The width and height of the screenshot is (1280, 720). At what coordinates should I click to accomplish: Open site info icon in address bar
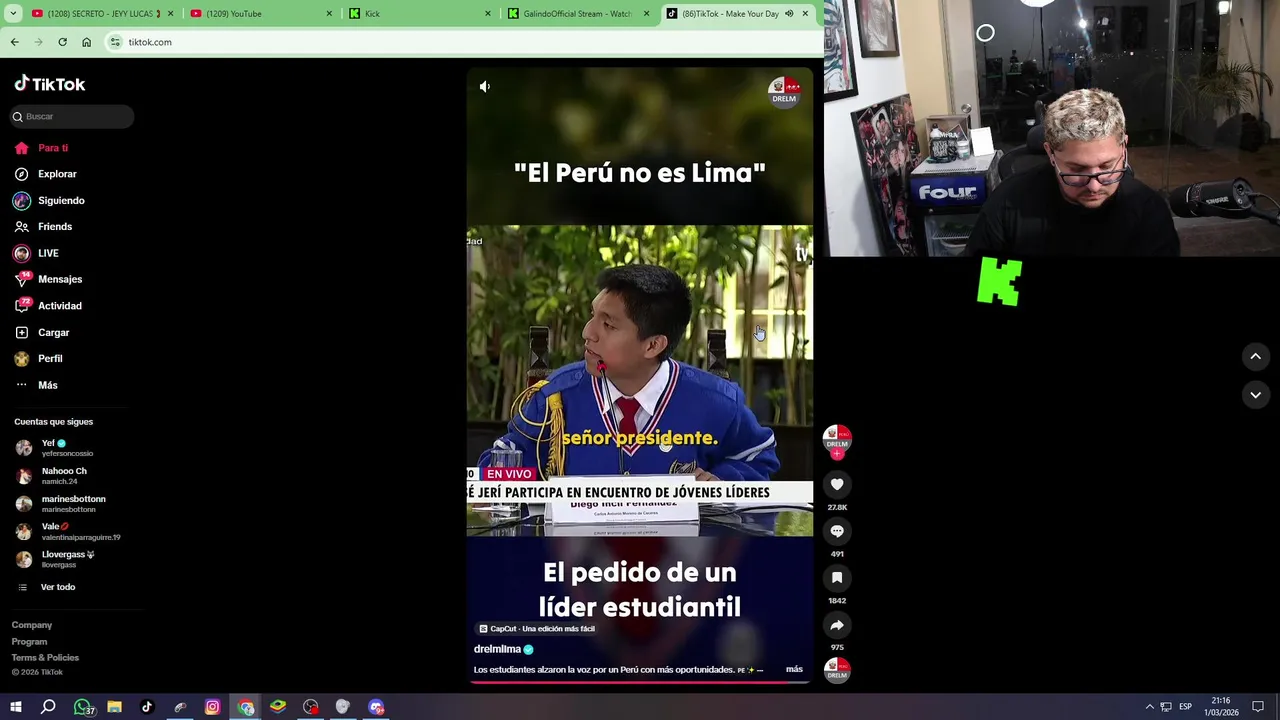116,42
